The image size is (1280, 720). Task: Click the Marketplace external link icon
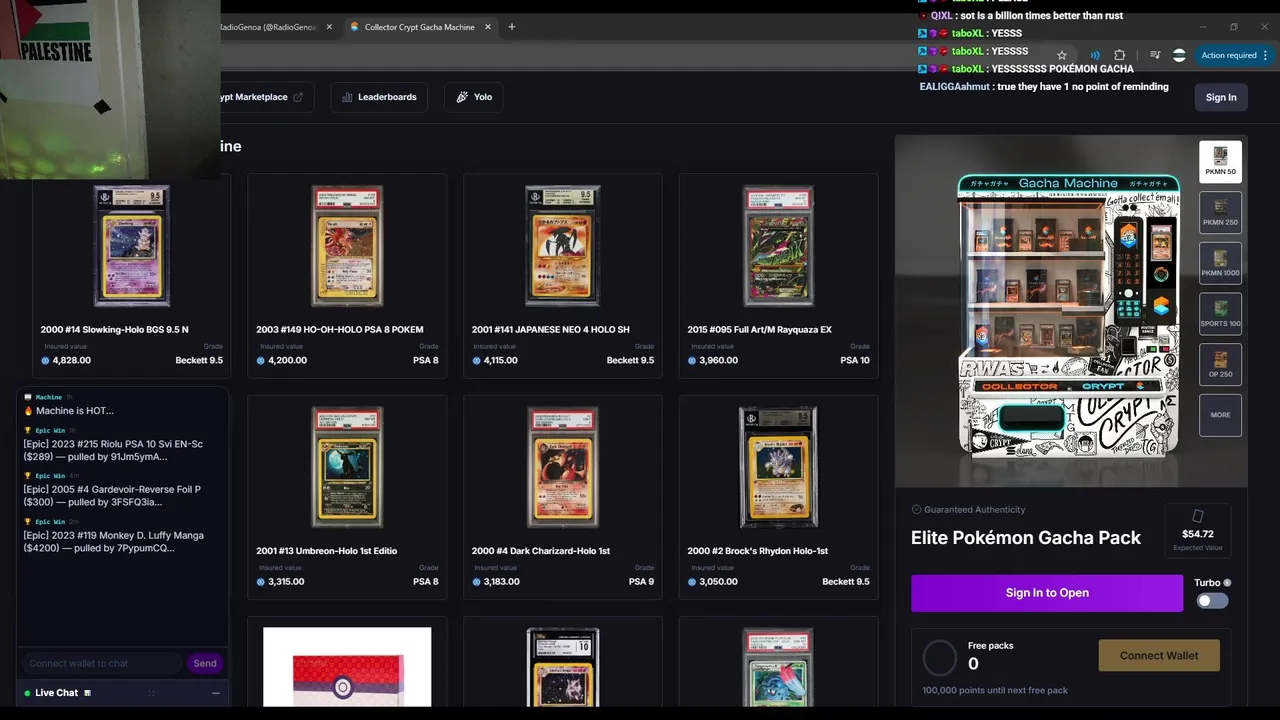point(298,97)
